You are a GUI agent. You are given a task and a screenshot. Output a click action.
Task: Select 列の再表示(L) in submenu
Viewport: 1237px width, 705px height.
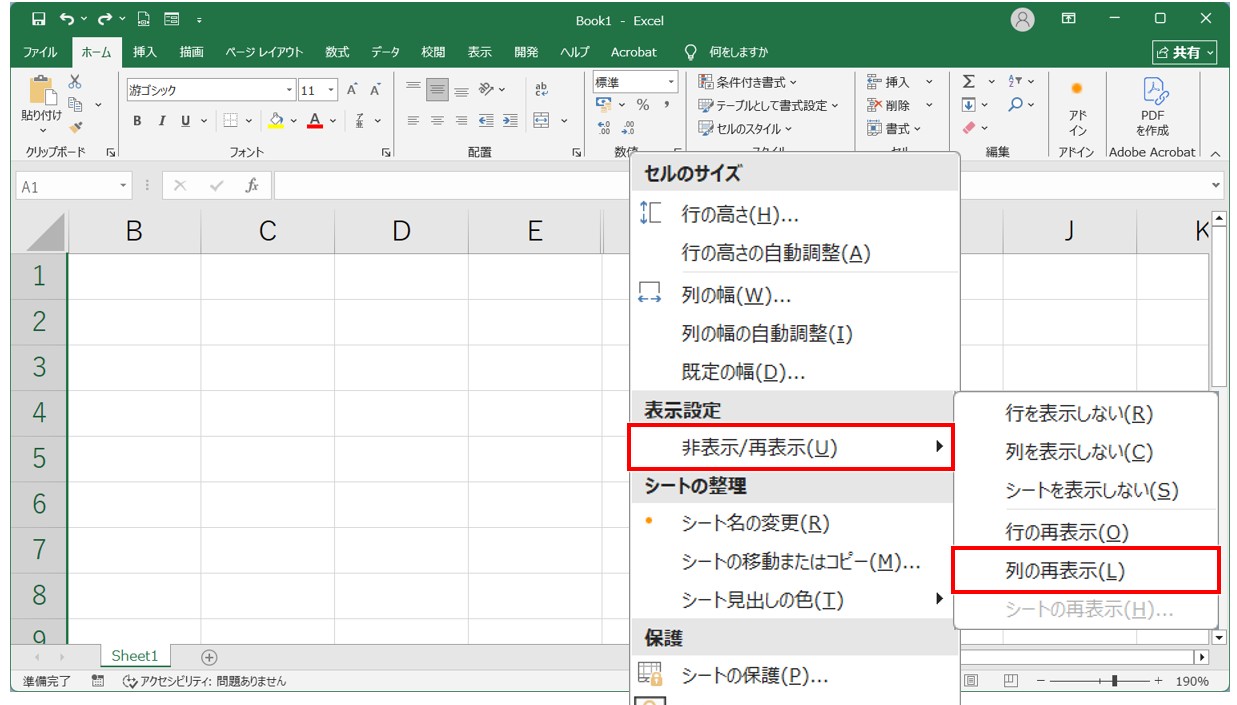coord(1086,571)
